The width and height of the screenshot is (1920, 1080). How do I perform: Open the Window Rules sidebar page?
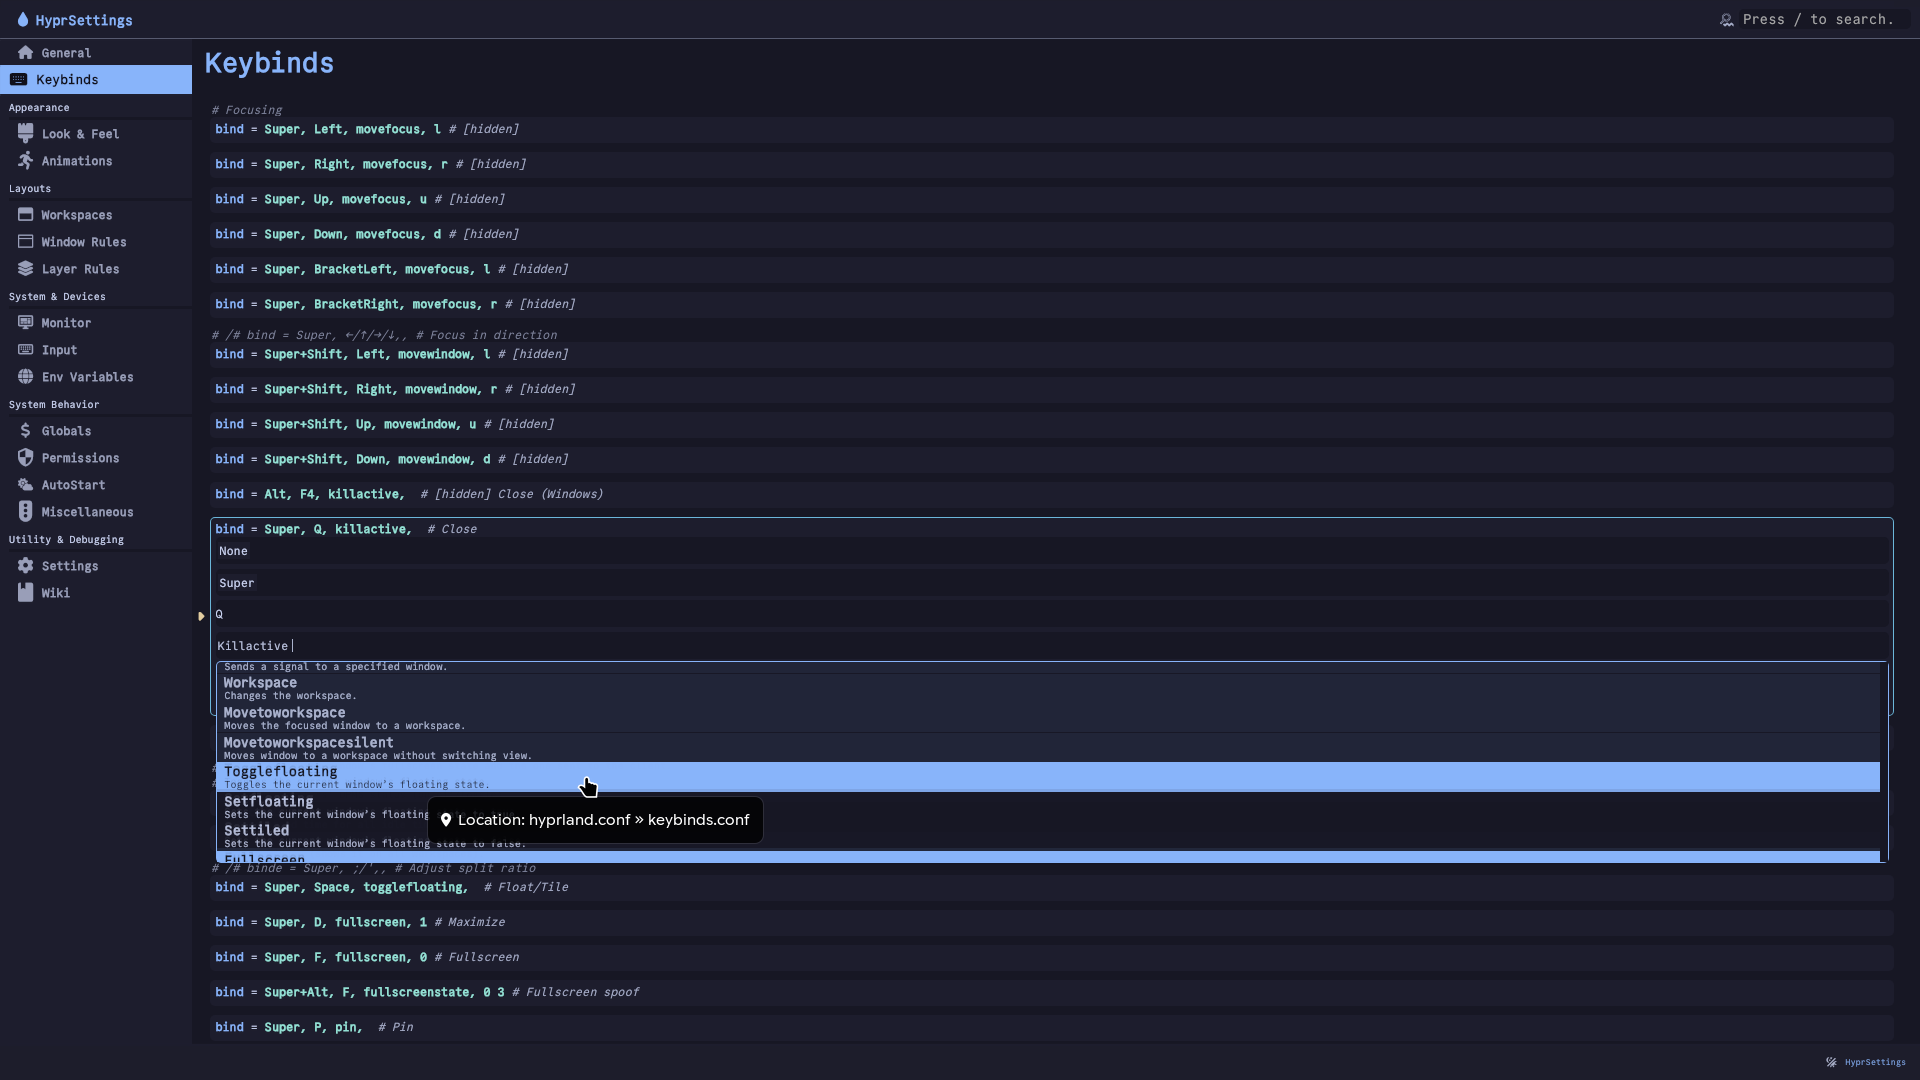click(x=83, y=242)
